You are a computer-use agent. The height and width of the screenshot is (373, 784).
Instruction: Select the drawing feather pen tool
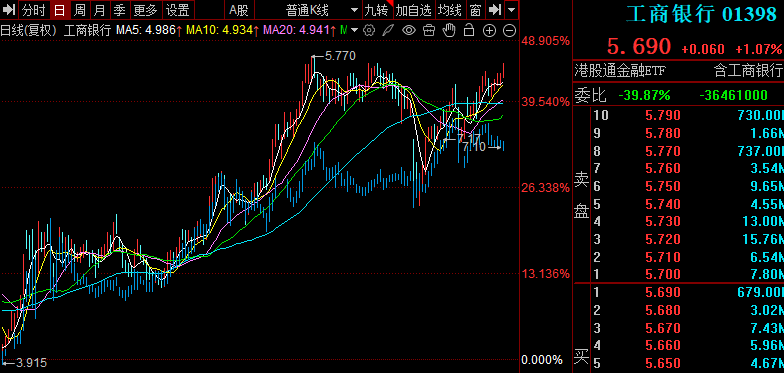click(388, 30)
